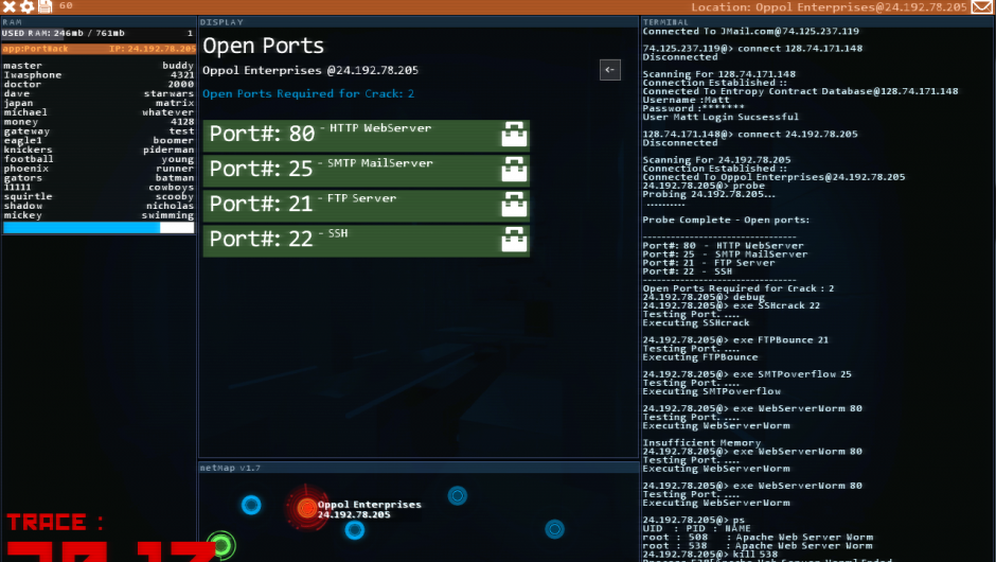This screenshot has height=562, width=996.
Task: Click 'swimming' in the PortHack list
Action: [x=168, y=215]
